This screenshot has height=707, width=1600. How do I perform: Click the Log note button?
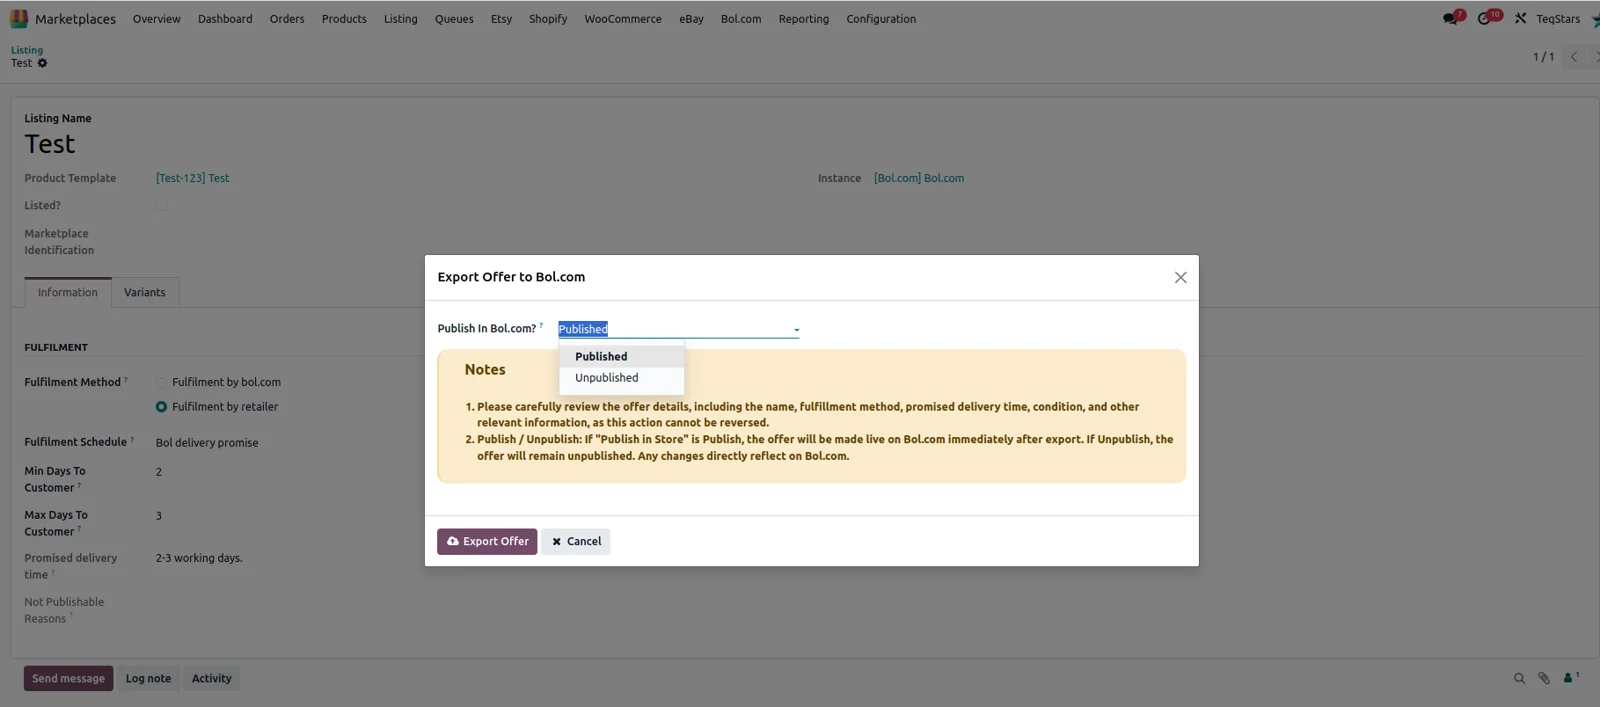coord(148,678)
